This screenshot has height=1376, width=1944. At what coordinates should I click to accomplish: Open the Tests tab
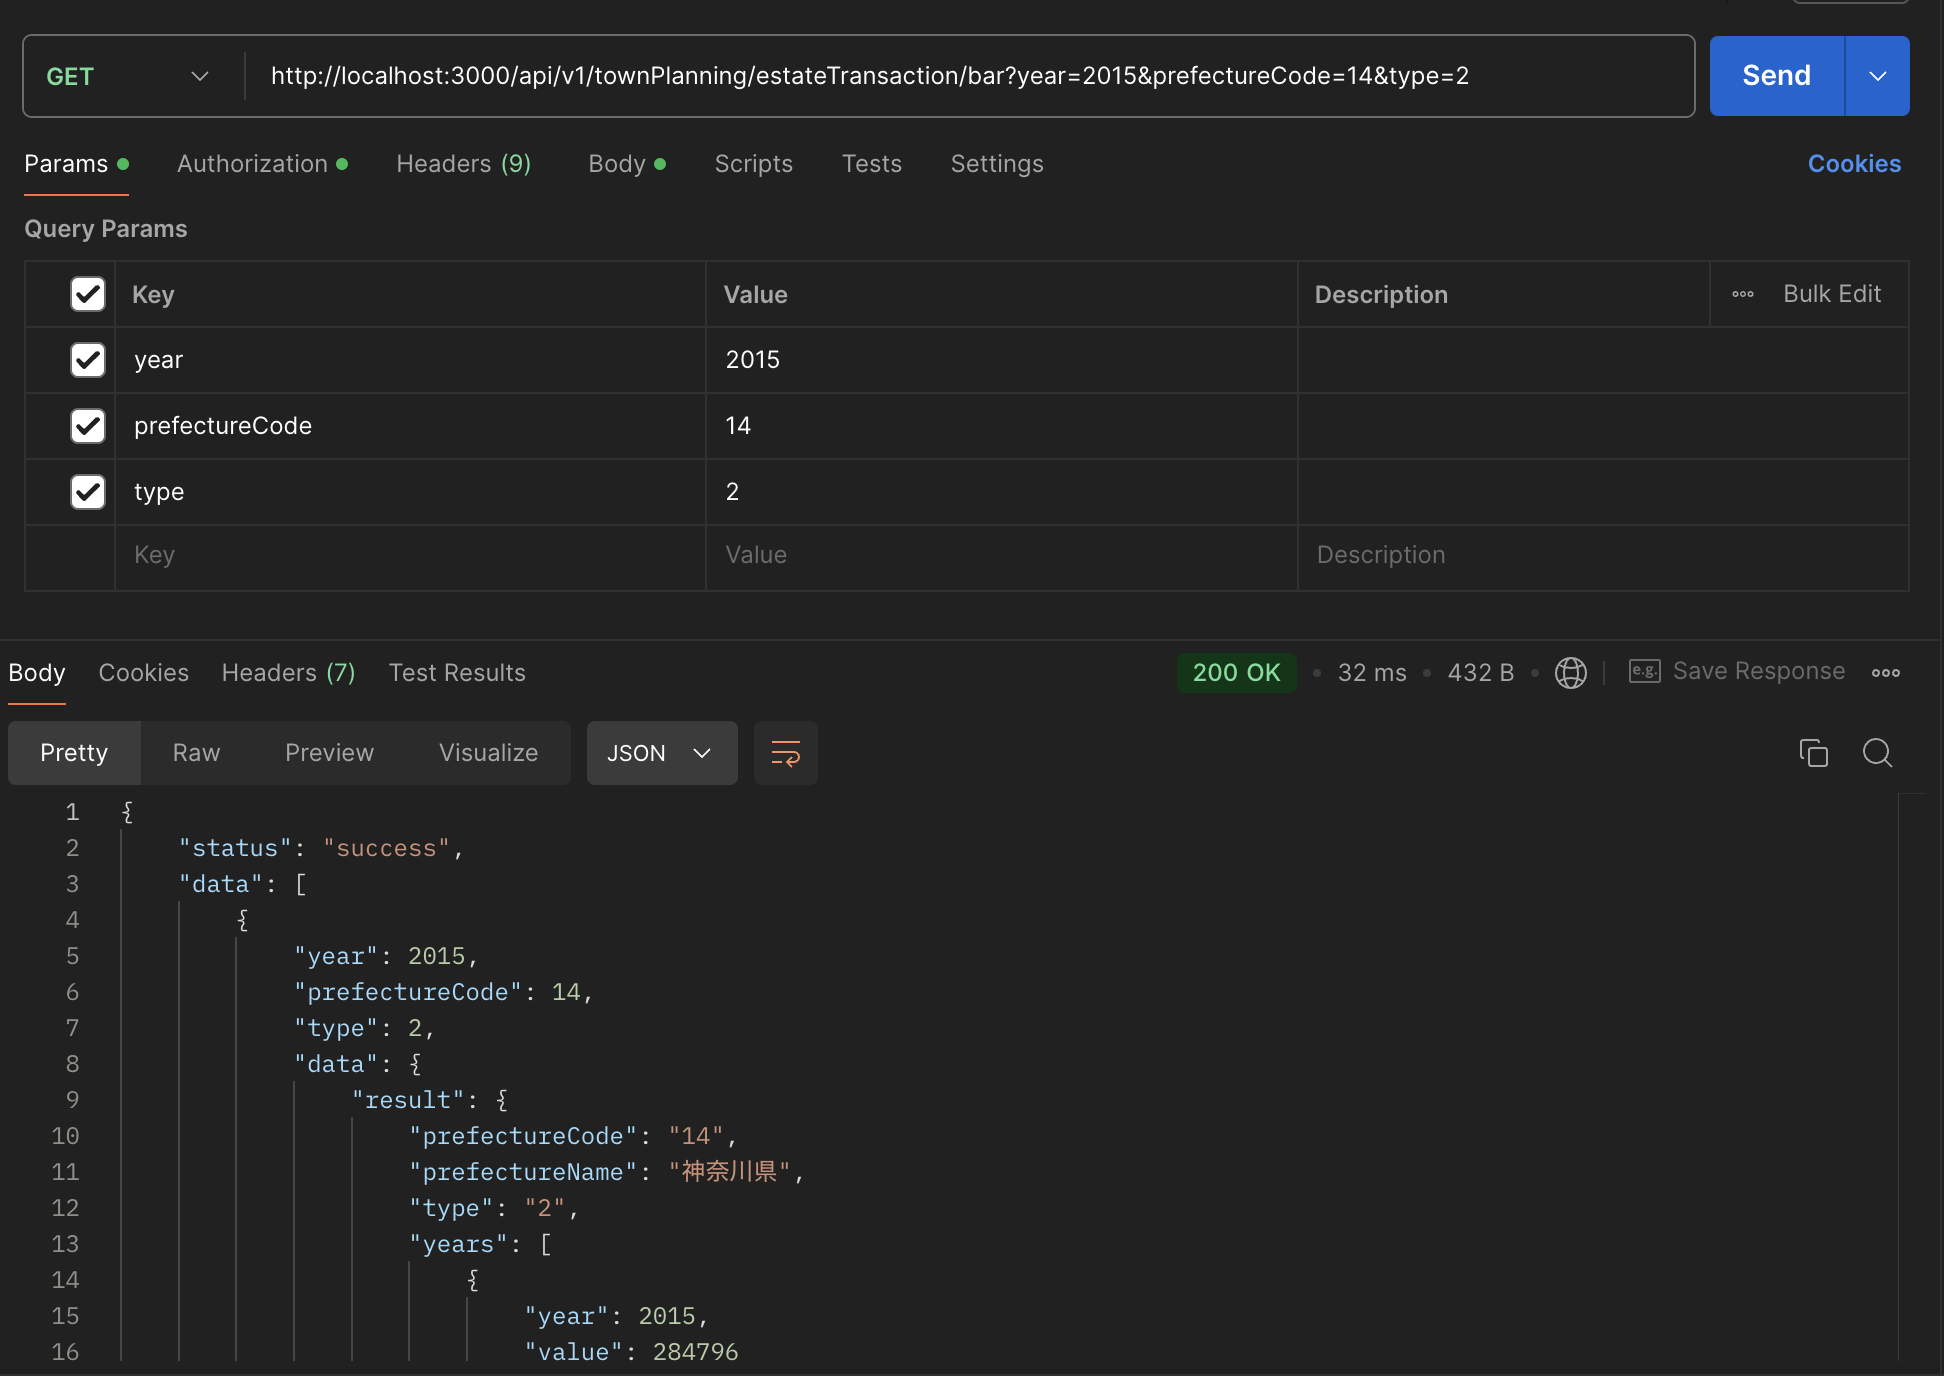871,164
